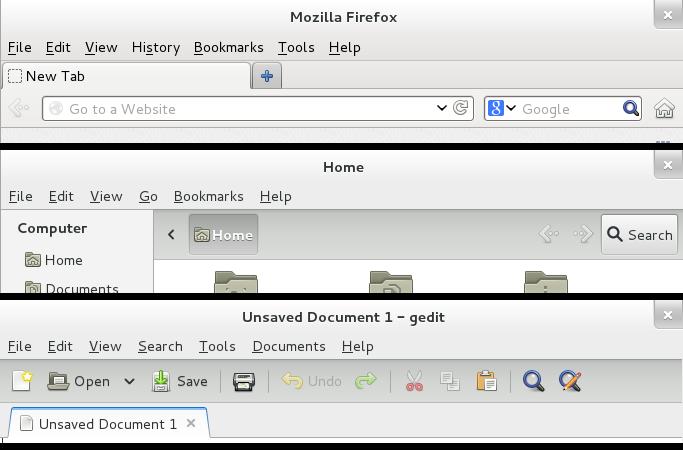Open the middle folder in the Home view
Viewport: 683px width, 450px height.
click(391, 281)
